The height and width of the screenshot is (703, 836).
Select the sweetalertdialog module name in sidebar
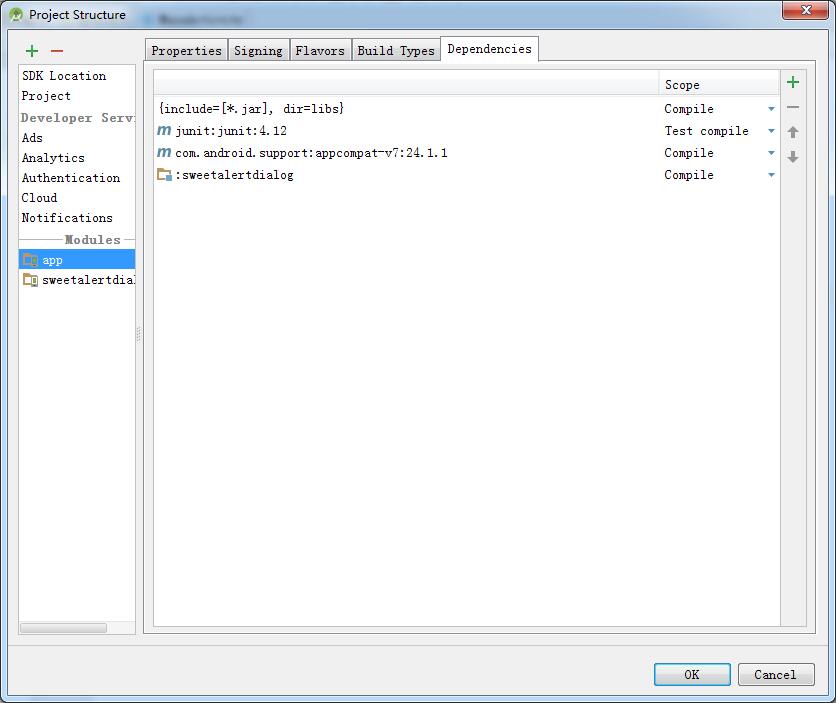point(89,280)
